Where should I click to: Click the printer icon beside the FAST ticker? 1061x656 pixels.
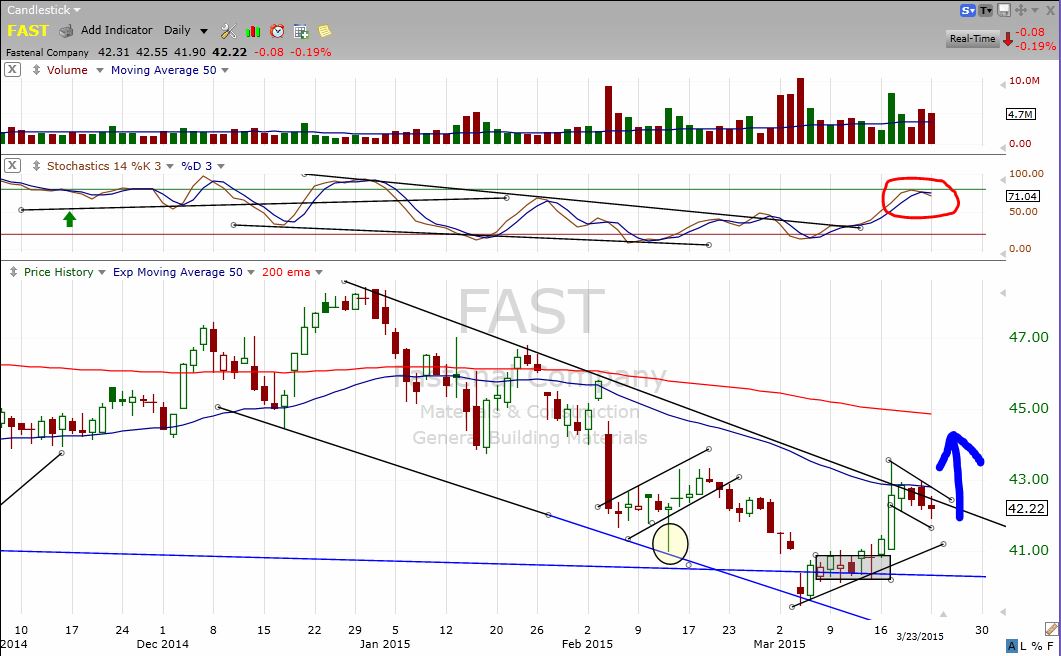(66, 31)
